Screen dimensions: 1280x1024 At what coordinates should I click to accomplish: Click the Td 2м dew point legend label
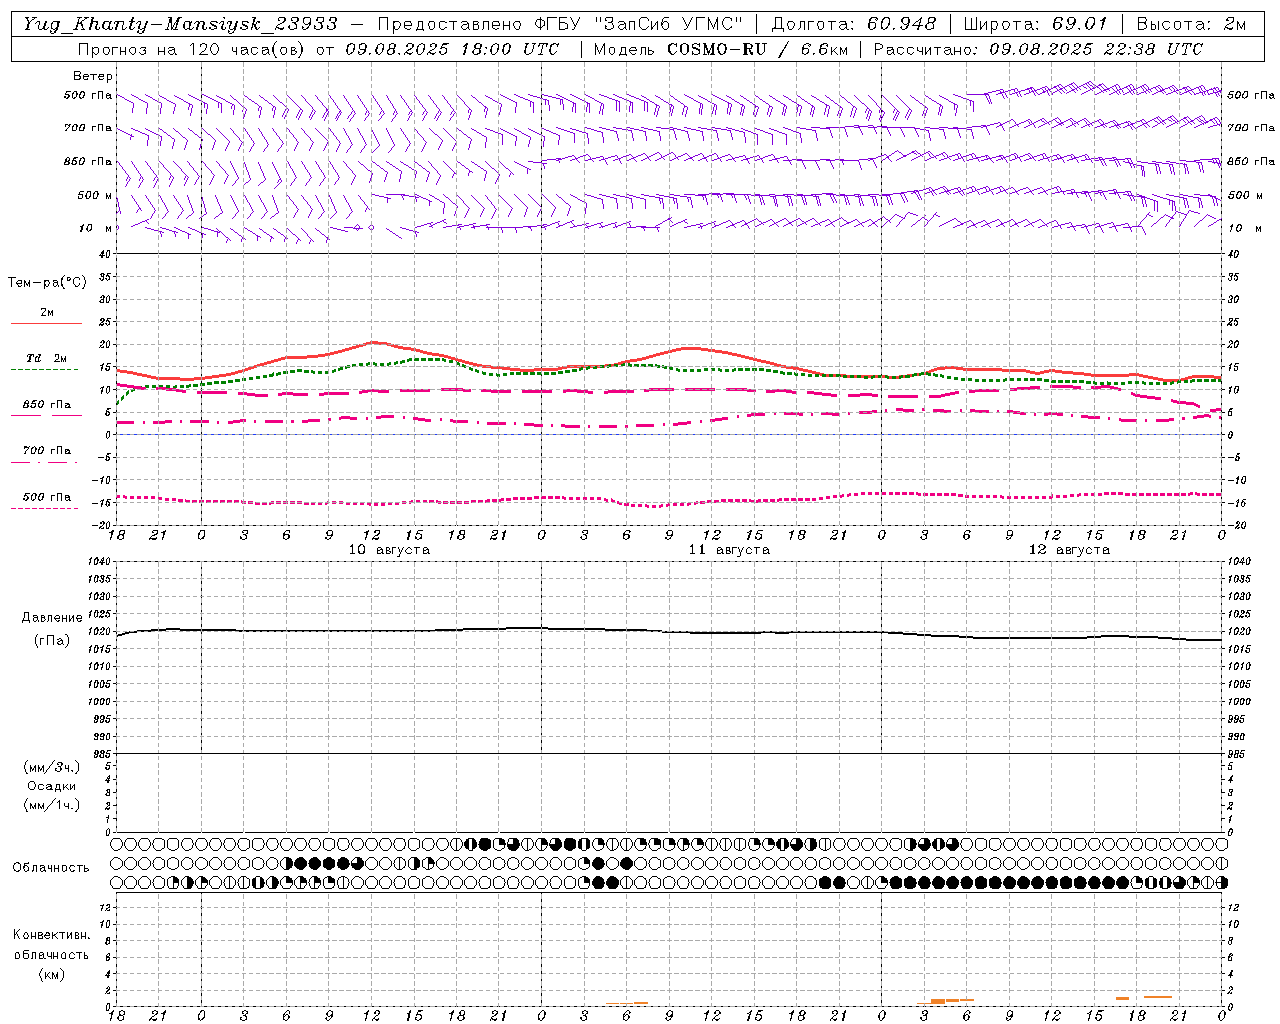[x=46, y=358]
